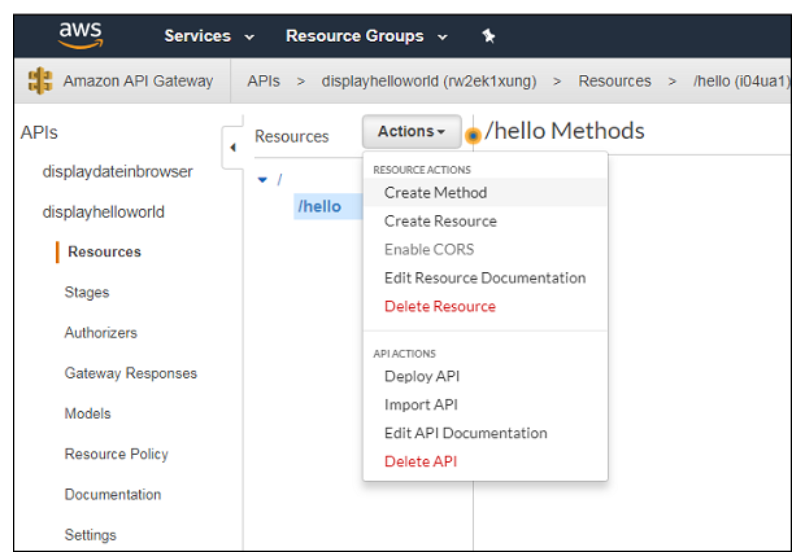The height and width of the screenshot is (556, 796).
Task: Choose Import API menu entry
Action: point(421,405)
